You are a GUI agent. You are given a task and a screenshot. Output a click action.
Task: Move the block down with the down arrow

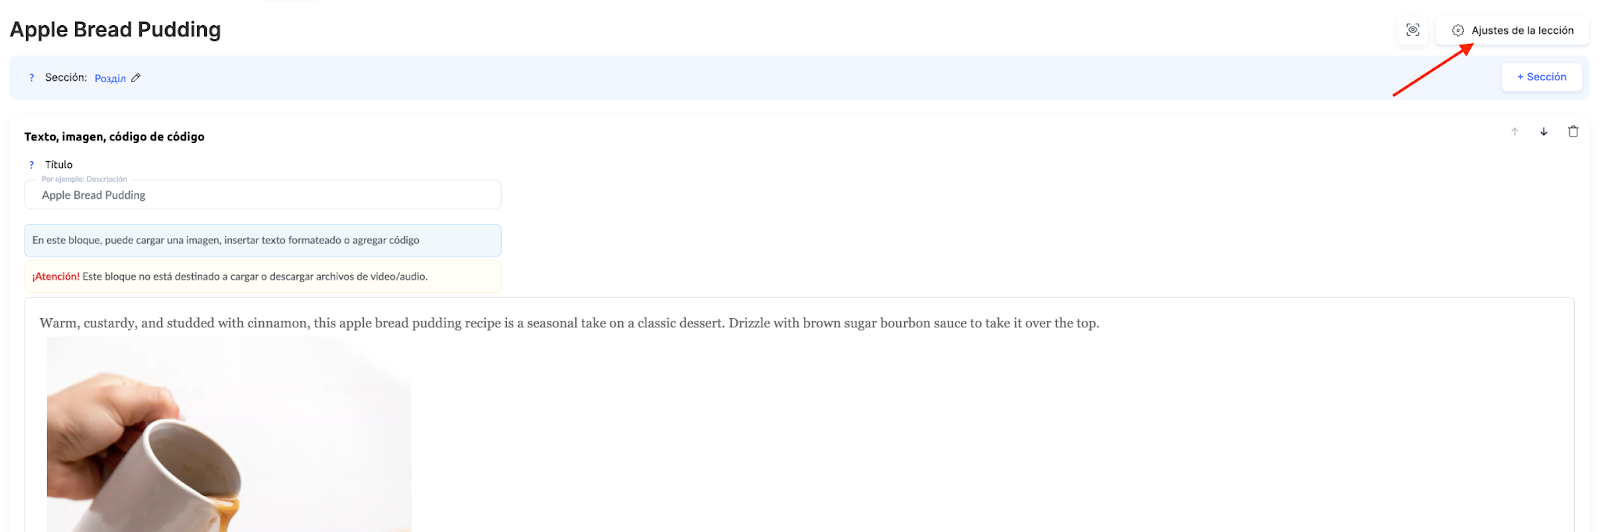click(x=1544, y=132)
